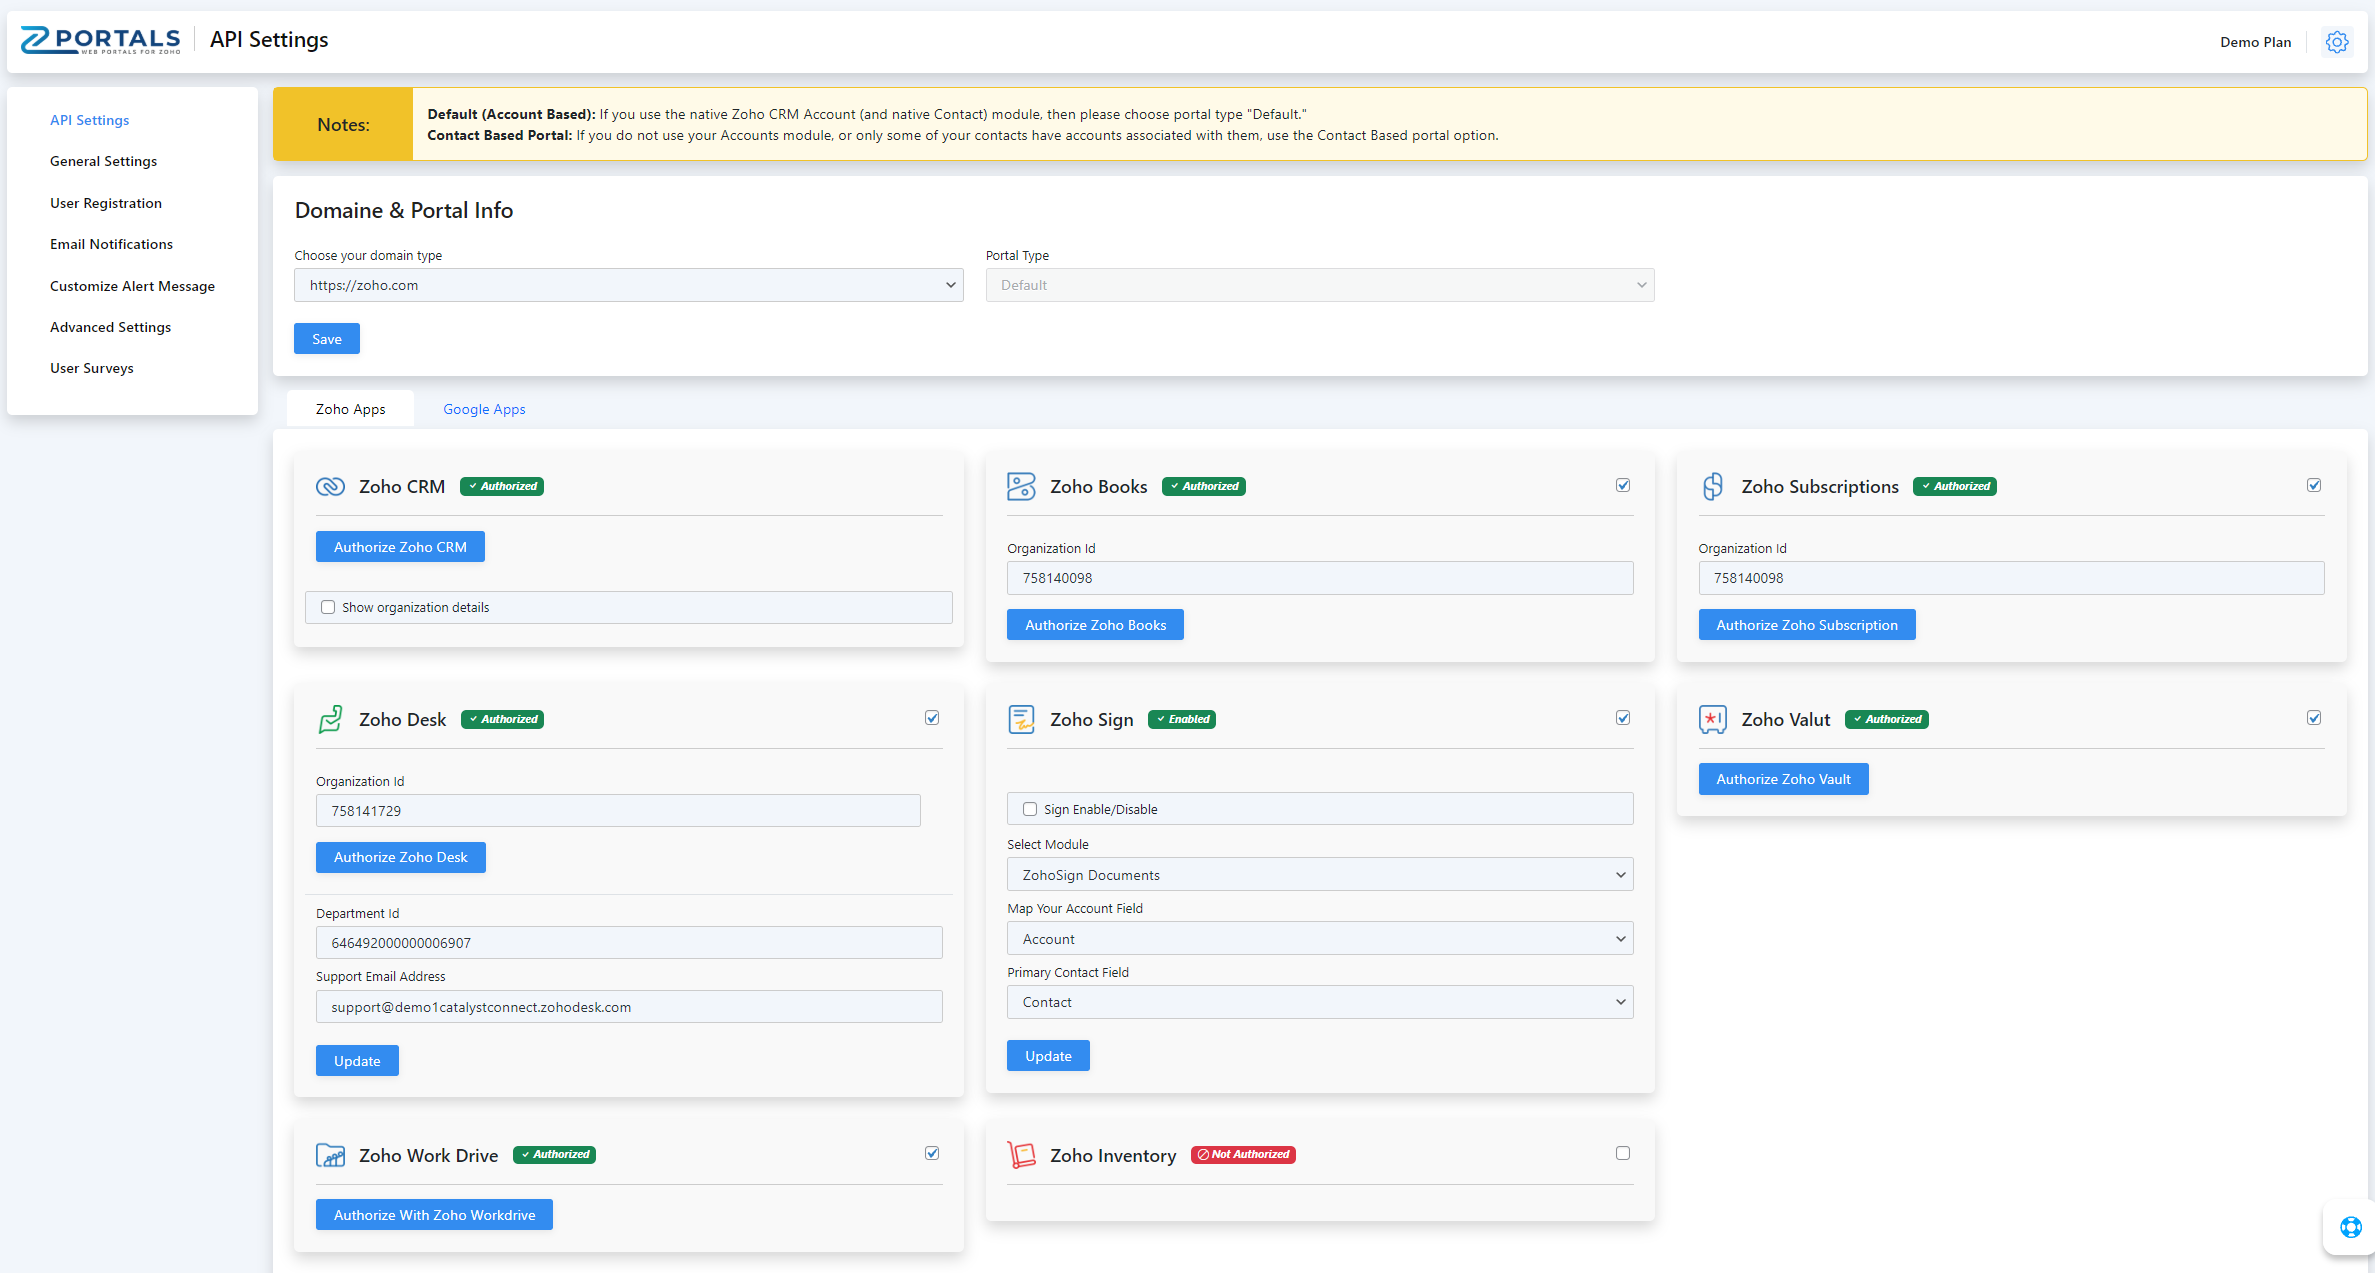This screenshot has height=1273, width=2375.
Task: Open the Primary Contact Field selector set to Contact
Action: click(x=1319, y=1001)
